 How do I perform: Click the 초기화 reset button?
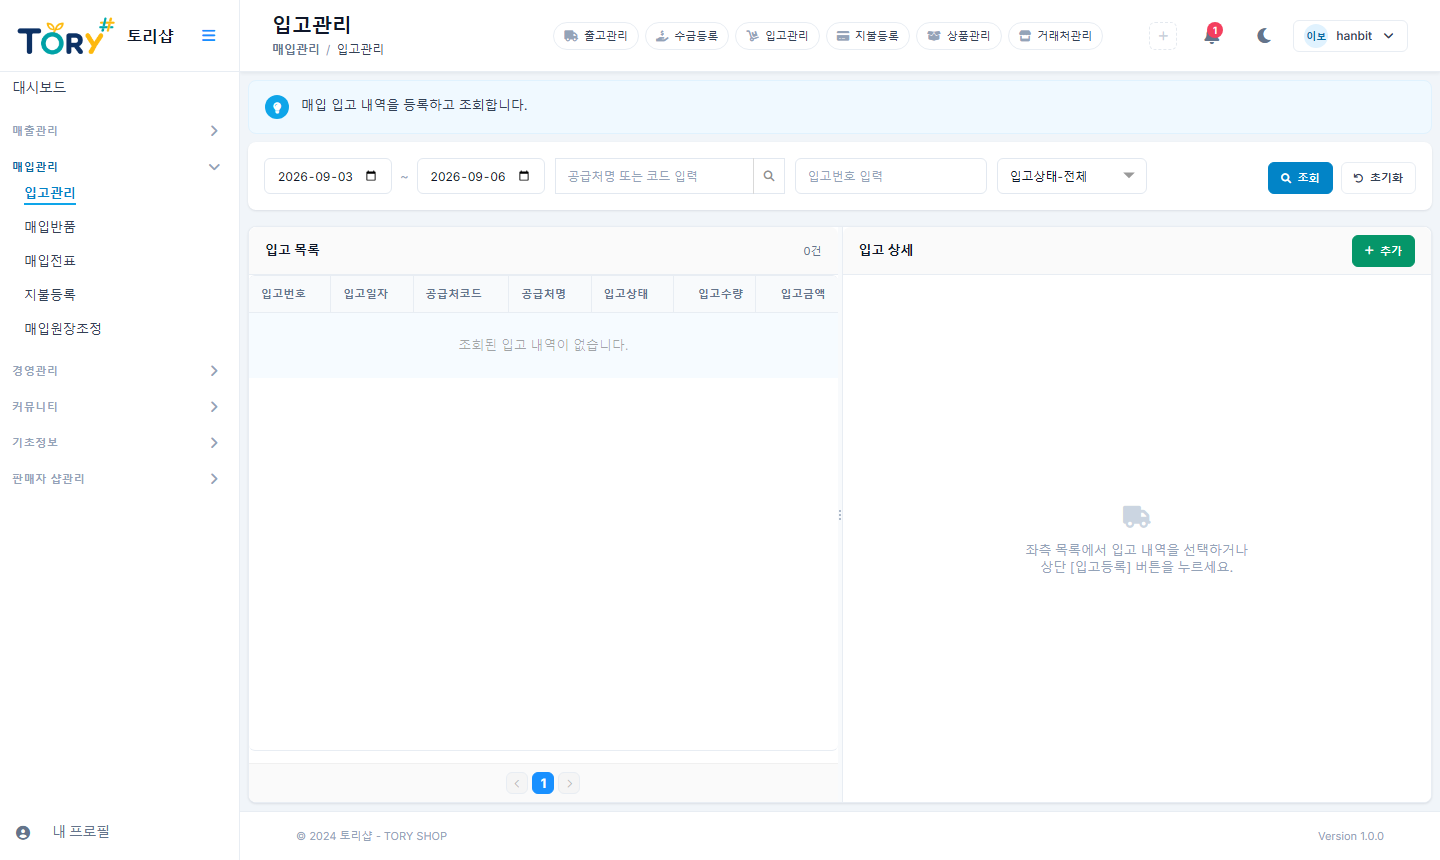pos(1378,178)
